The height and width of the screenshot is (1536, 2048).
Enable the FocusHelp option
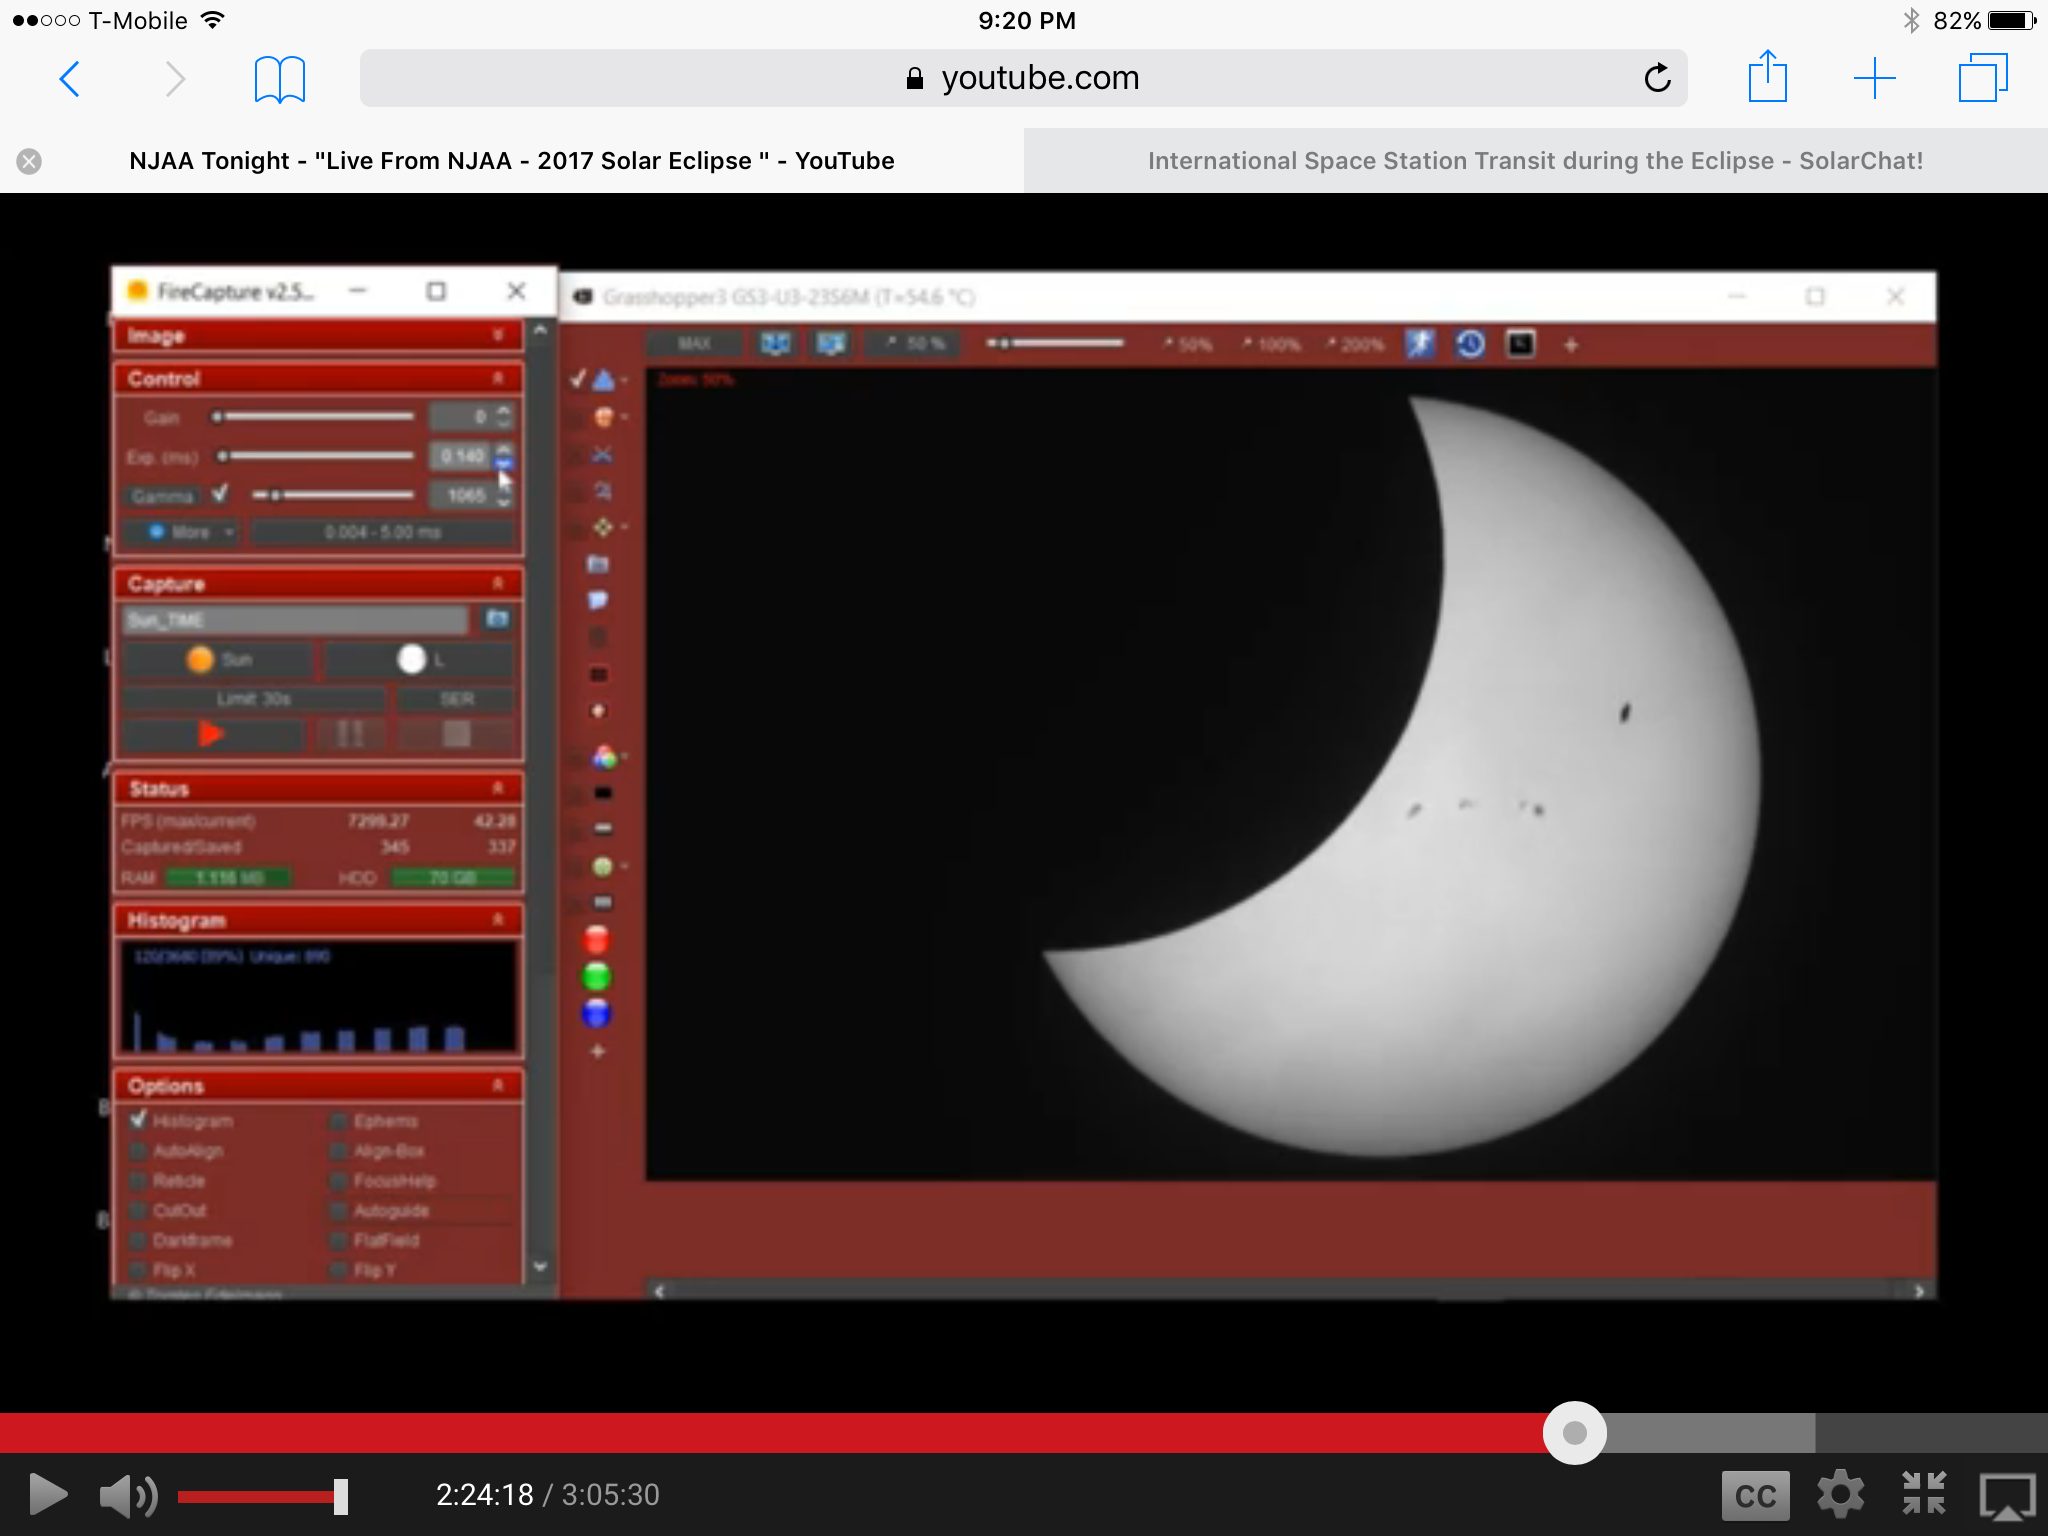pyautogui.click(x=339, y=1181)
